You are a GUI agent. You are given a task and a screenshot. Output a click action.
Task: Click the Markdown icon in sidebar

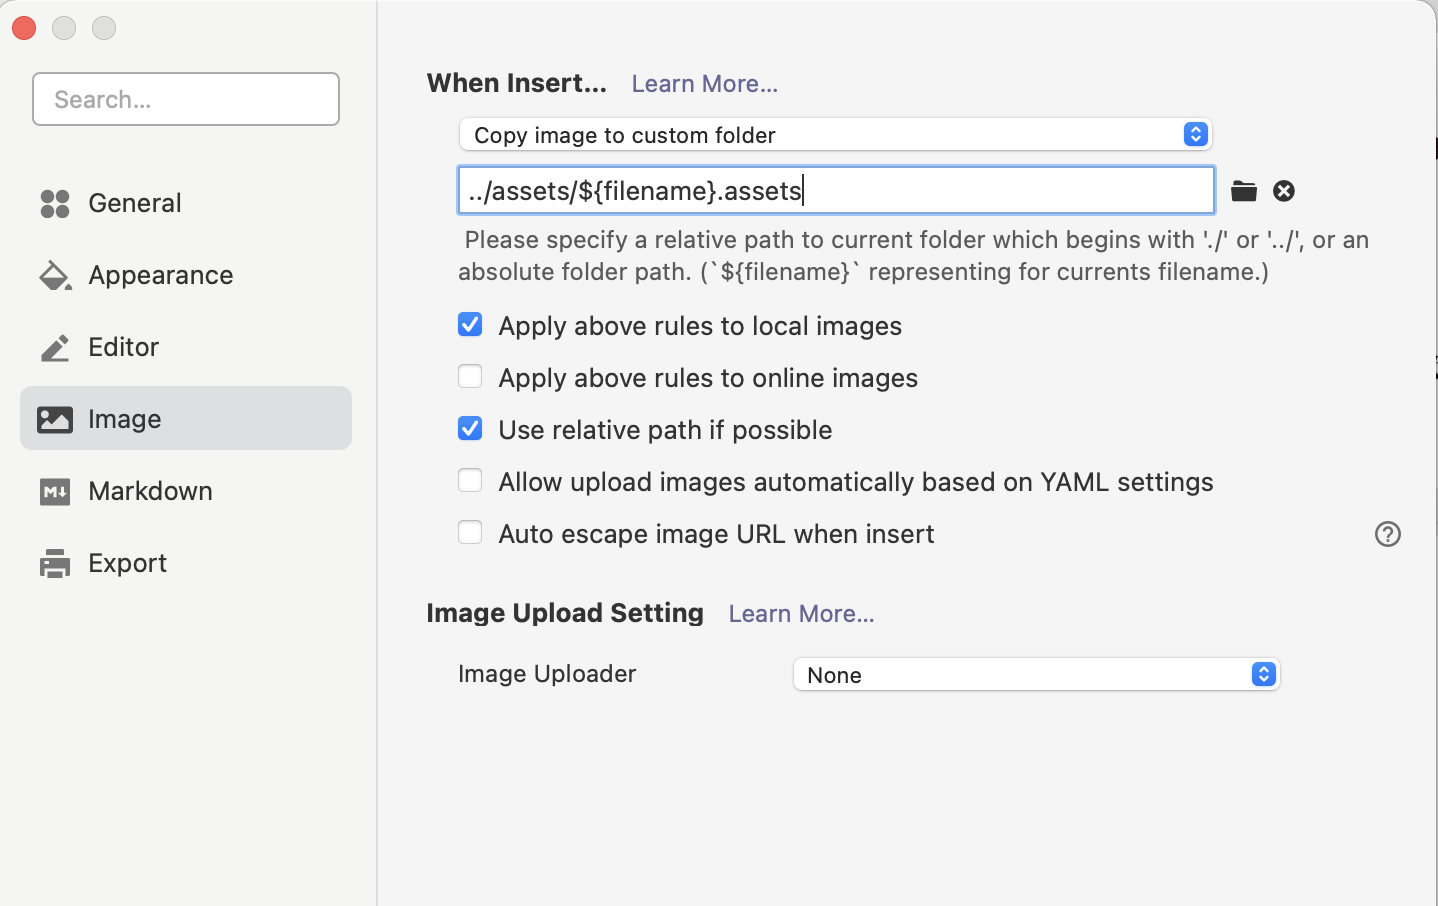coord(55,491)
